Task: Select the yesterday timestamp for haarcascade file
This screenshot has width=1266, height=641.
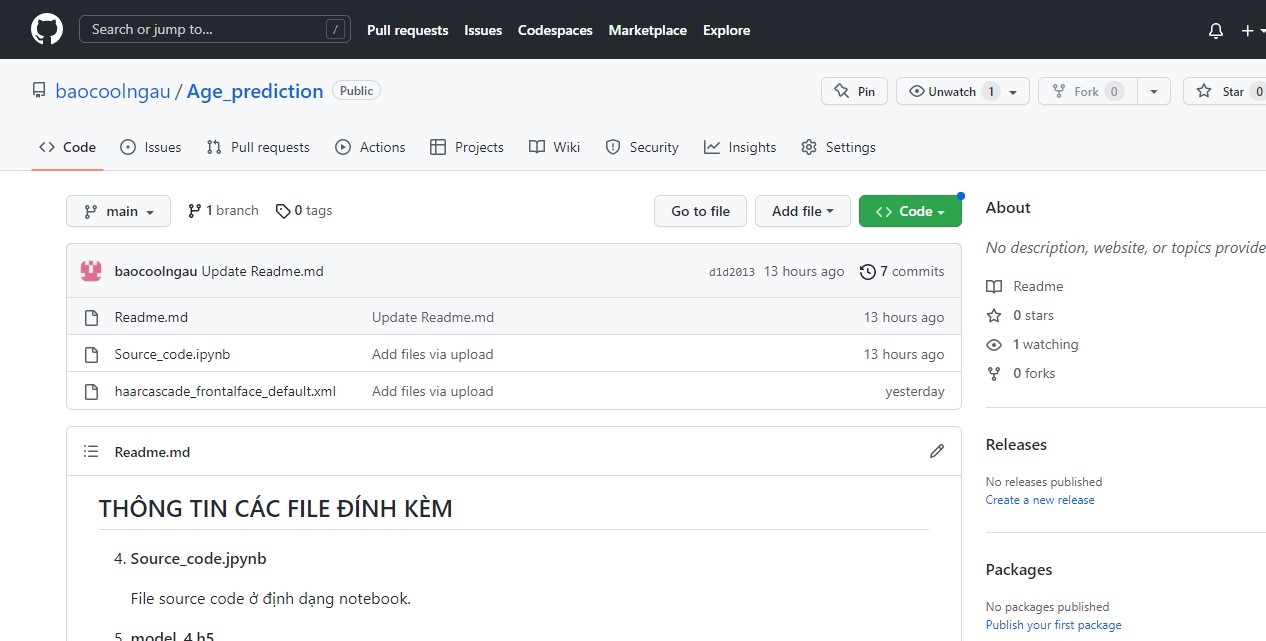Action: [x=915, y=391]
